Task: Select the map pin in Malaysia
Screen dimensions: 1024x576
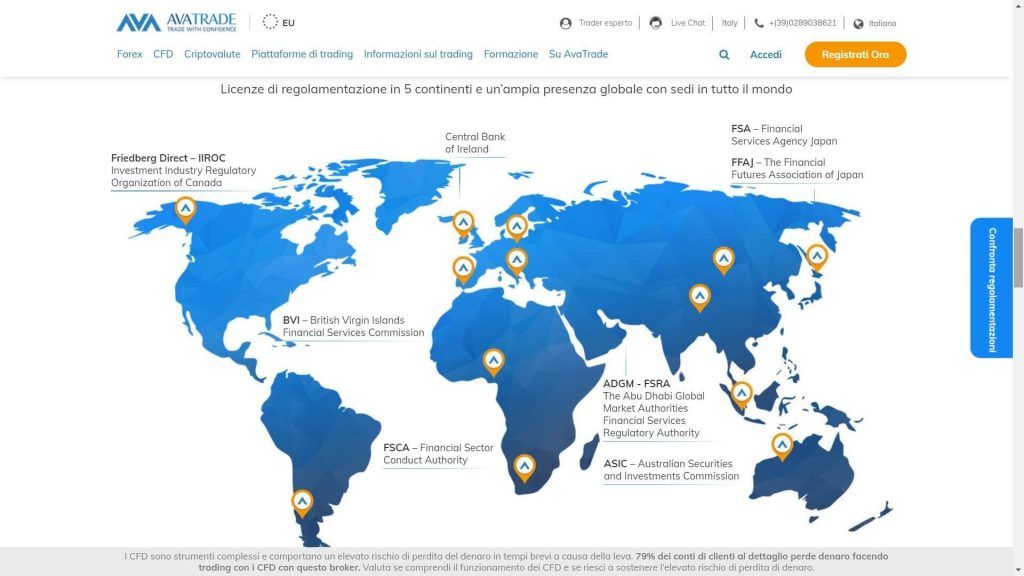Action: 741,395
